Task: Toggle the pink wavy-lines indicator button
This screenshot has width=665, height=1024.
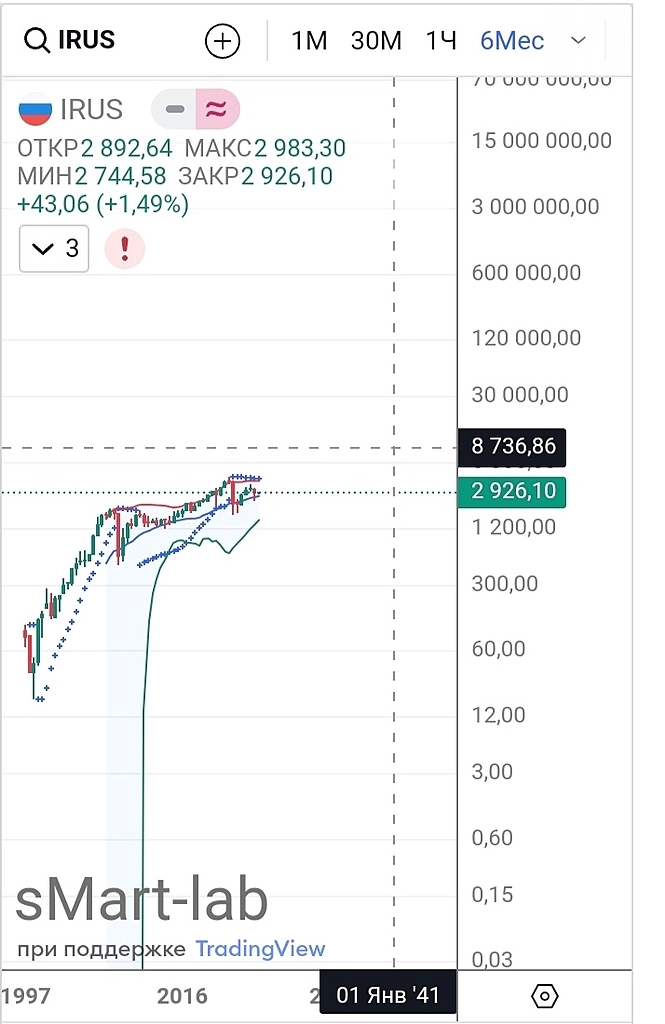Action: [x=216, y=109]
